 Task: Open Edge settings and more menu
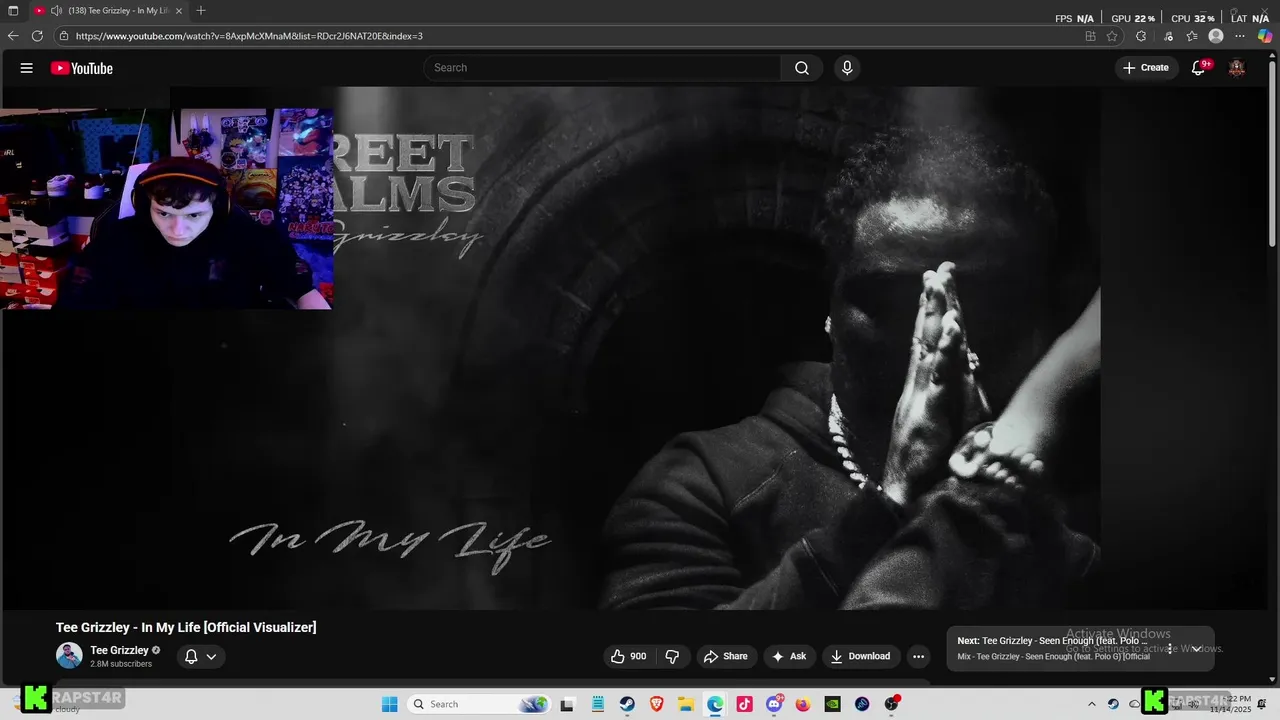[x=1241, y=36]
